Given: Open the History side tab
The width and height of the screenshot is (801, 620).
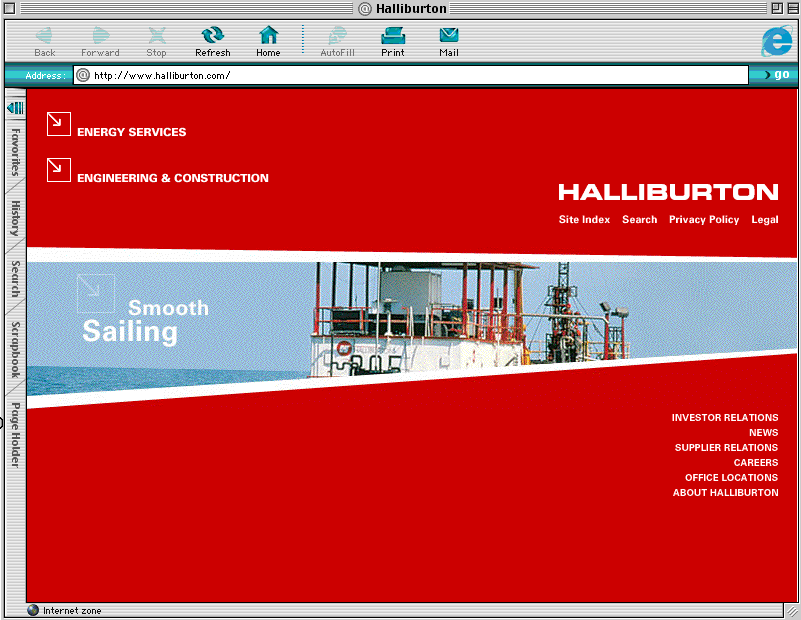Looking at the screenshot, I should pos(16,219).
